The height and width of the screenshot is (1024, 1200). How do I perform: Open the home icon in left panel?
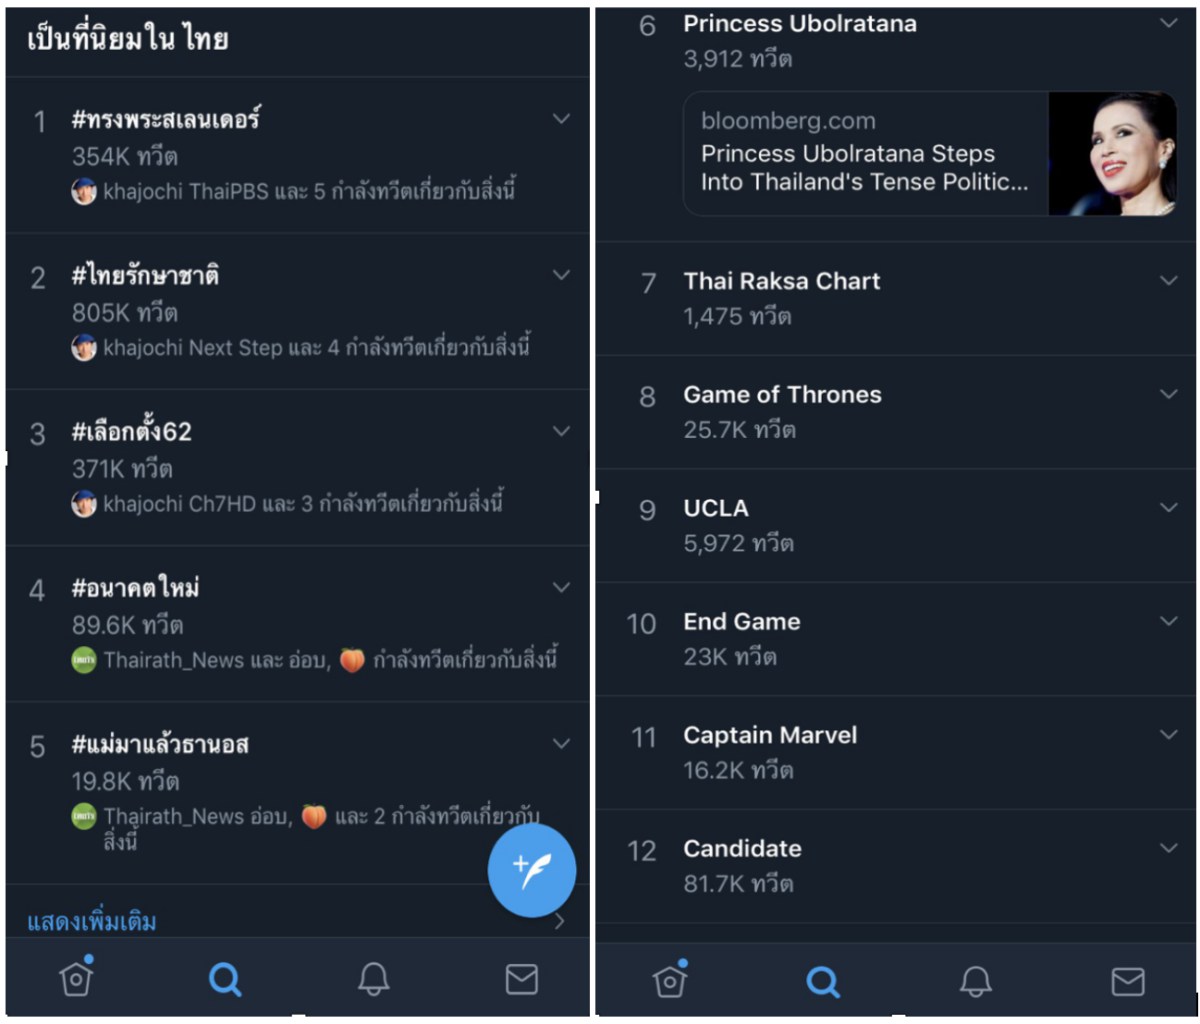tap(76, 978)
